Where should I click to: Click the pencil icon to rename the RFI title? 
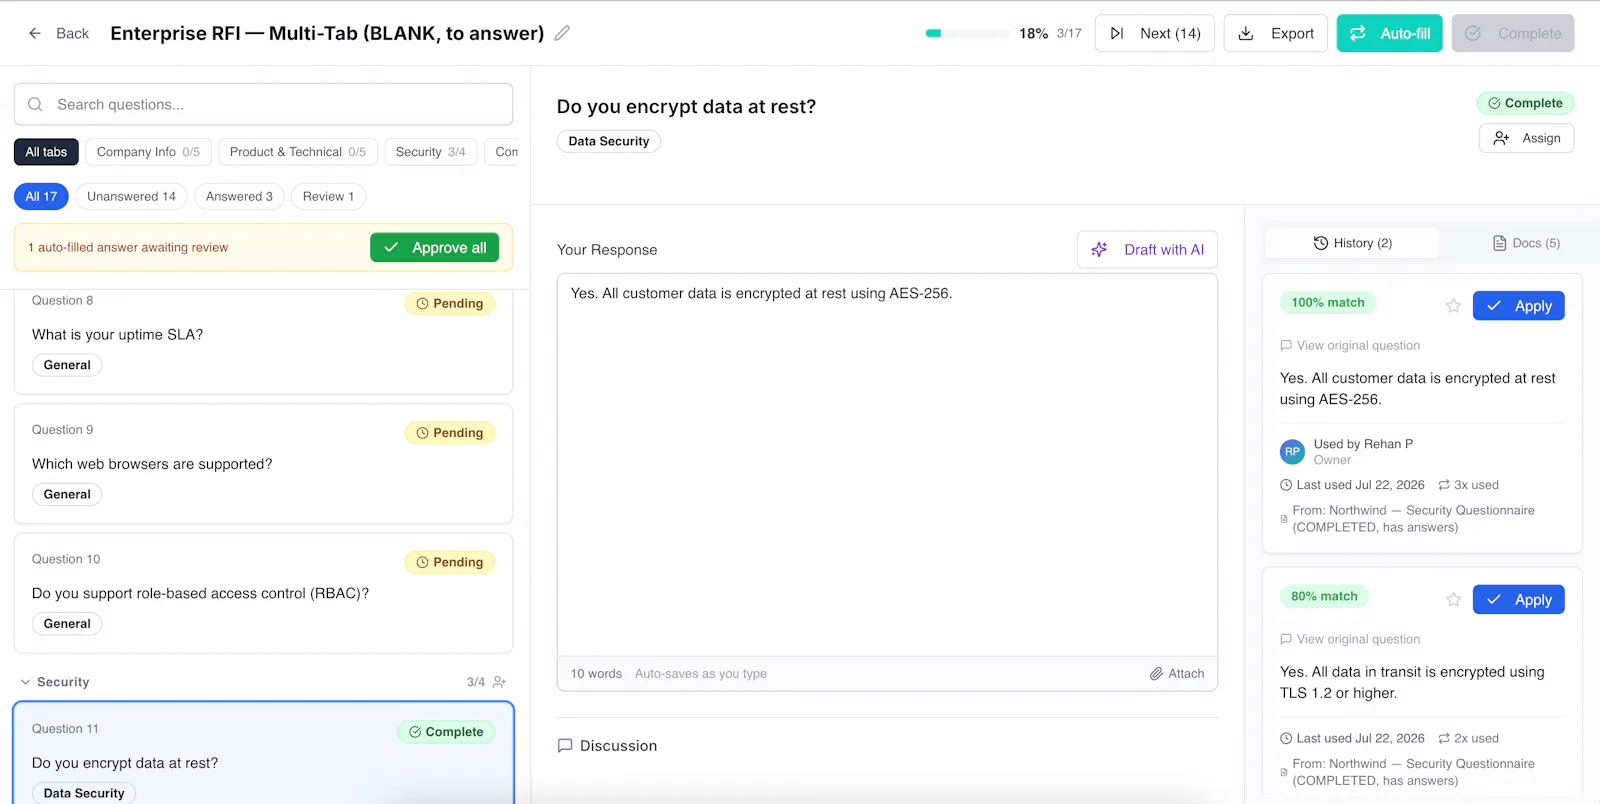562,33
